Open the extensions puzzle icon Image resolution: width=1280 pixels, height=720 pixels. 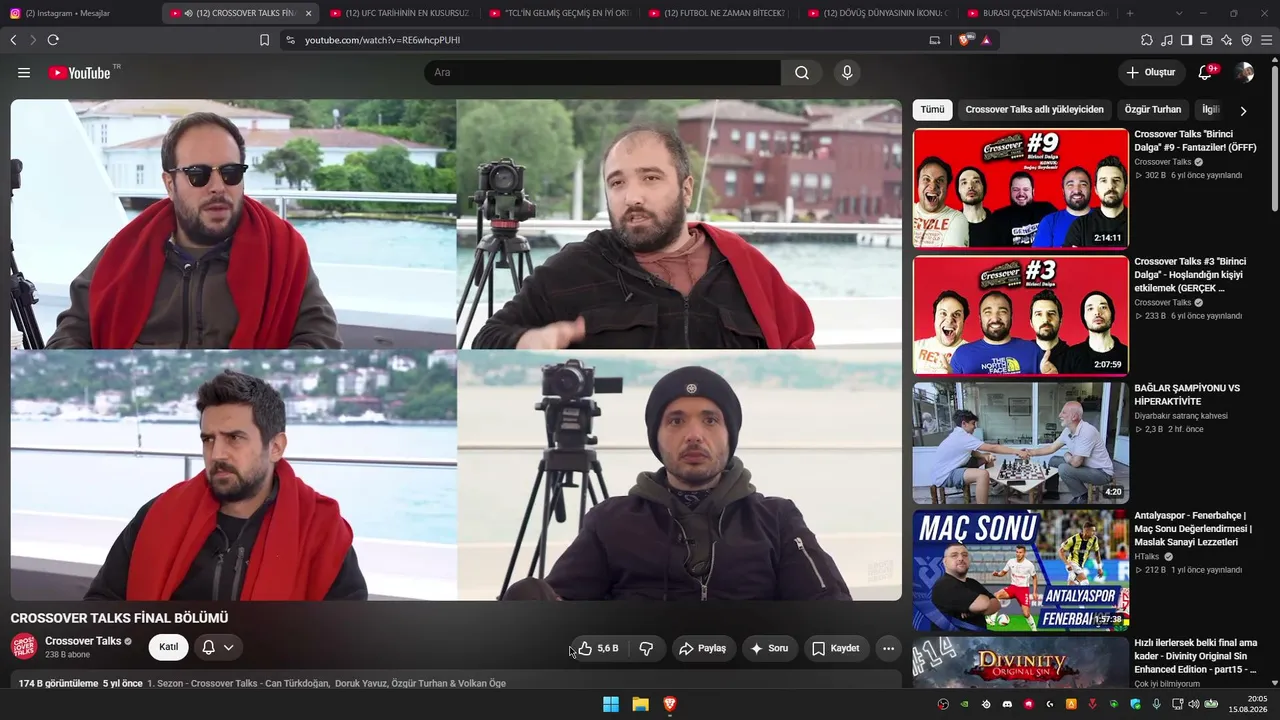1147,40
